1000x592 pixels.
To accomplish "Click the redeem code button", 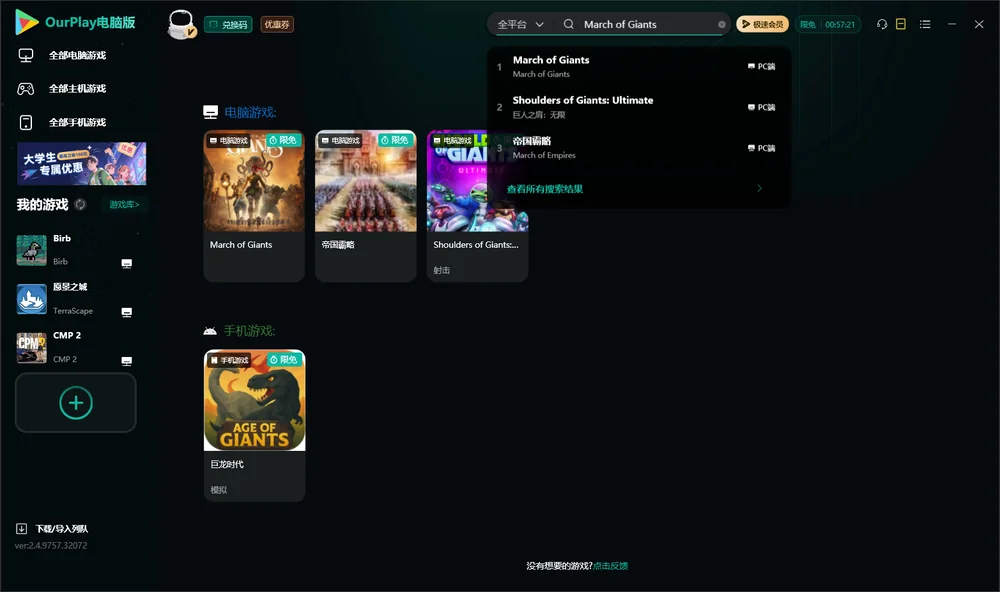I will coord(228,24).
